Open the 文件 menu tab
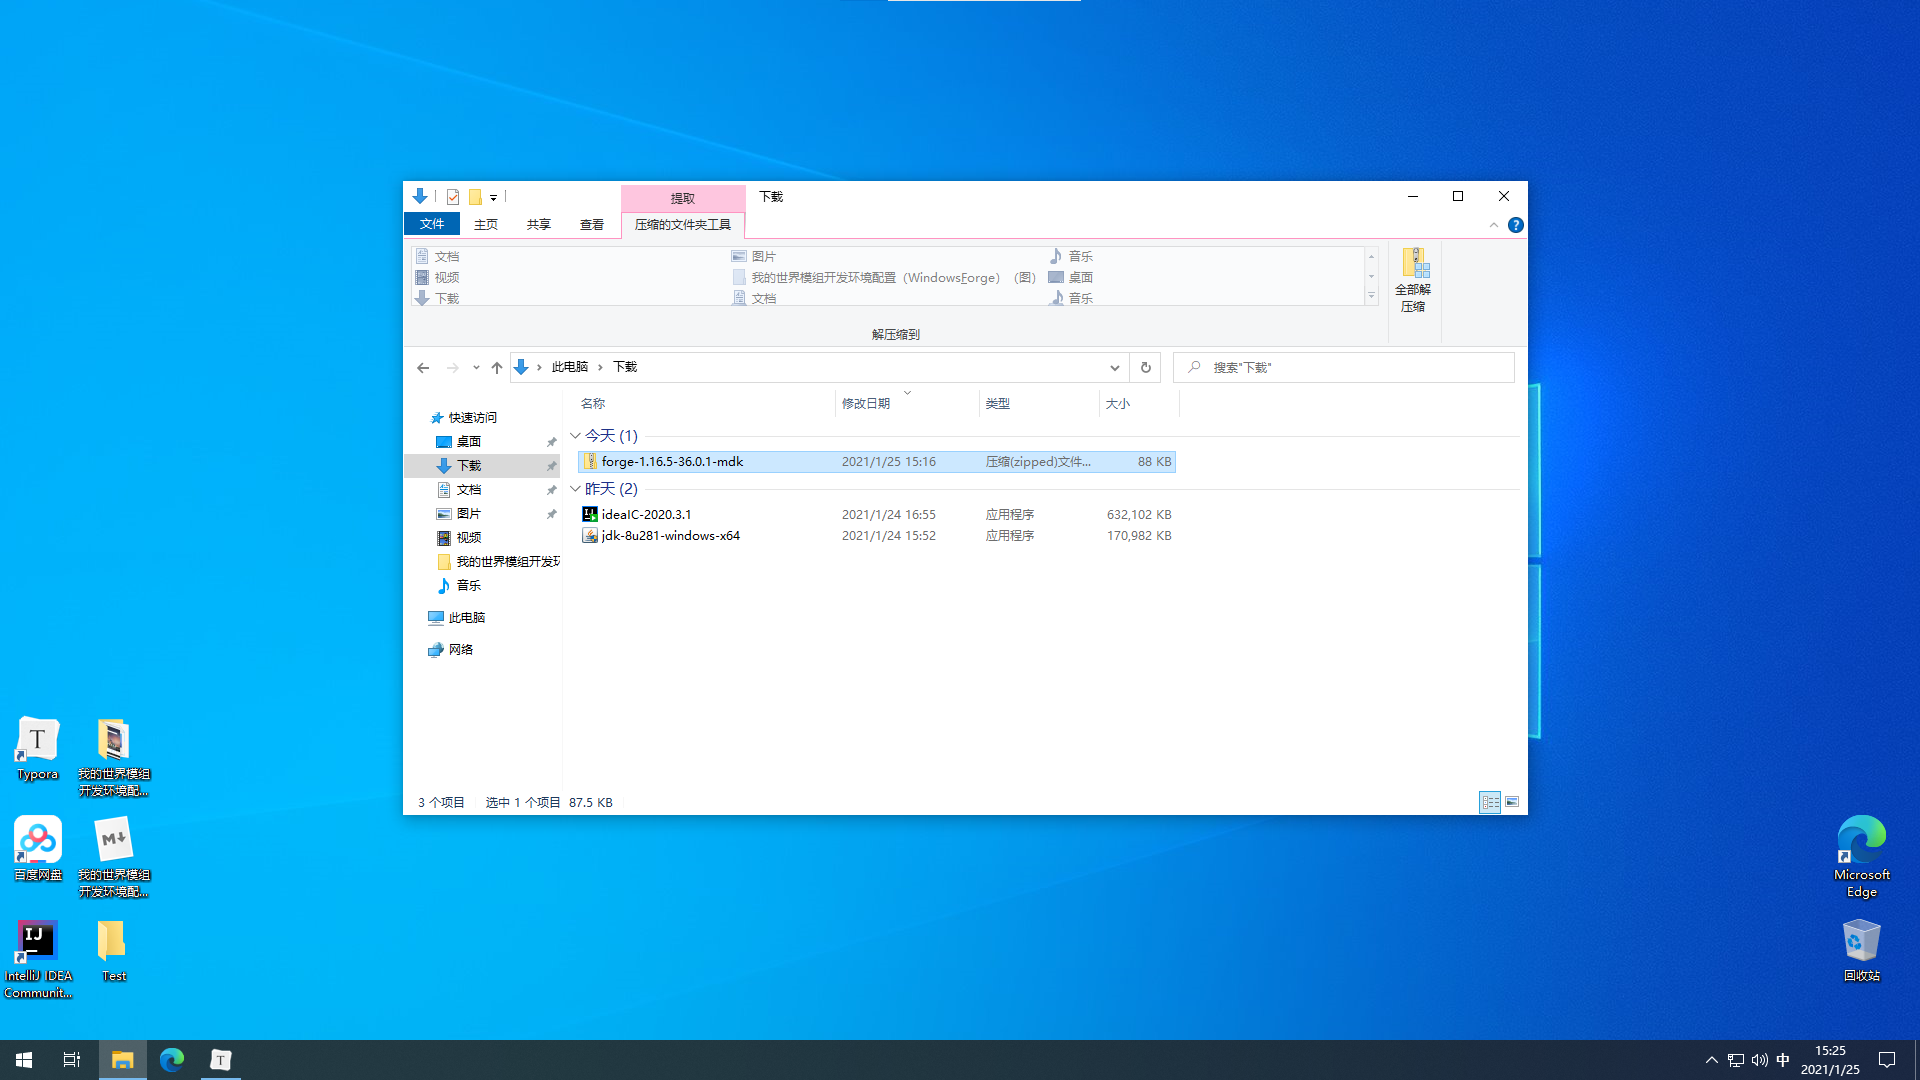The width and height of the screenshot is (1920, 1080). [x=432, y=225]
